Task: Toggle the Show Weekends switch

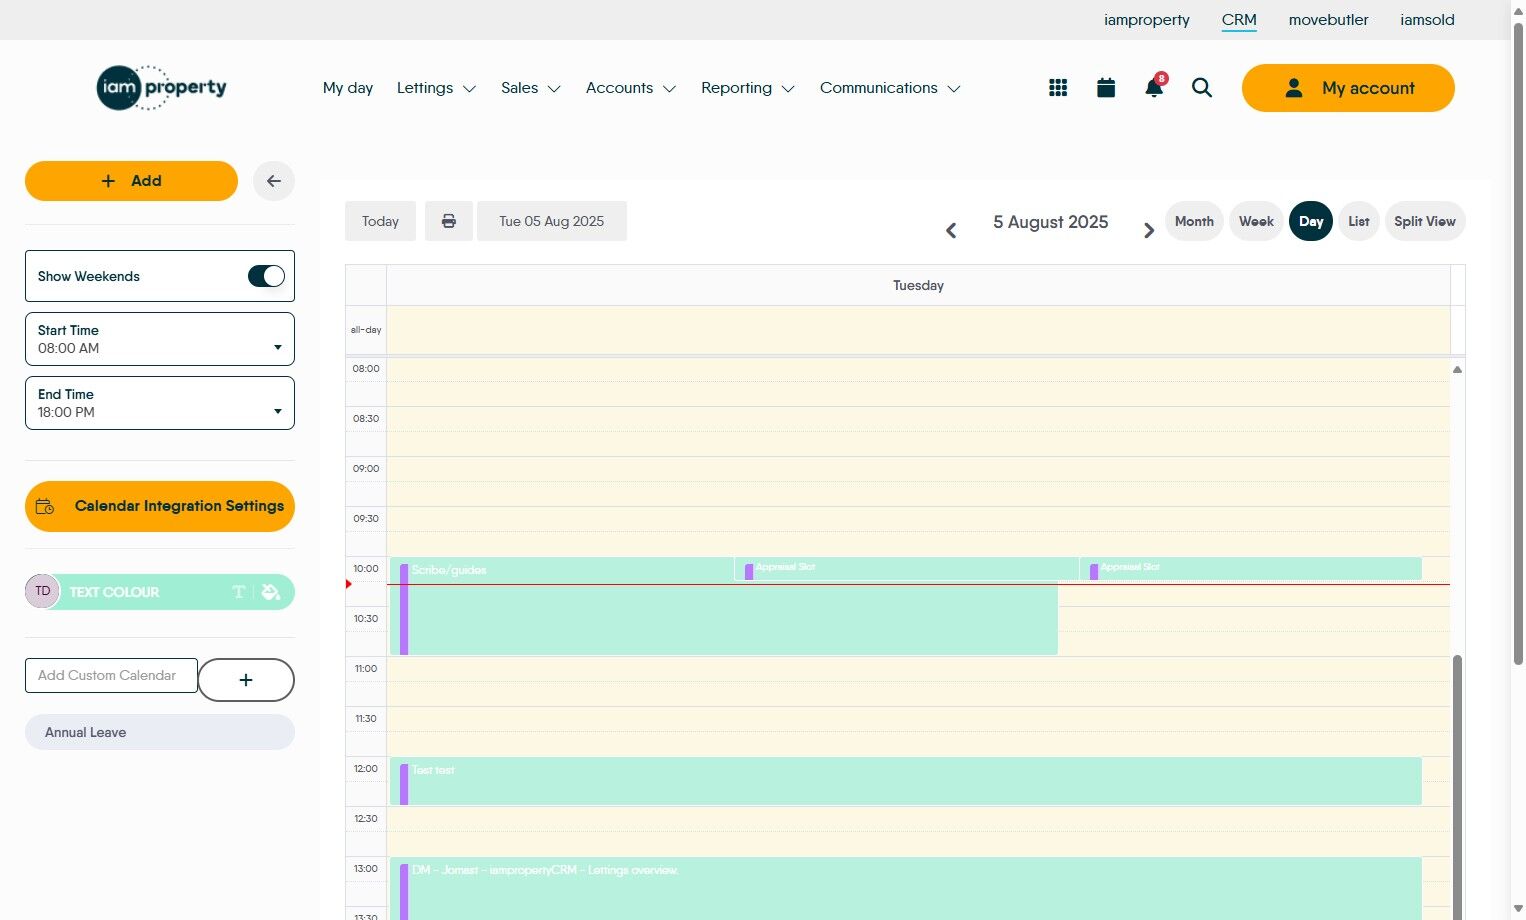Action: click(266, 276)
